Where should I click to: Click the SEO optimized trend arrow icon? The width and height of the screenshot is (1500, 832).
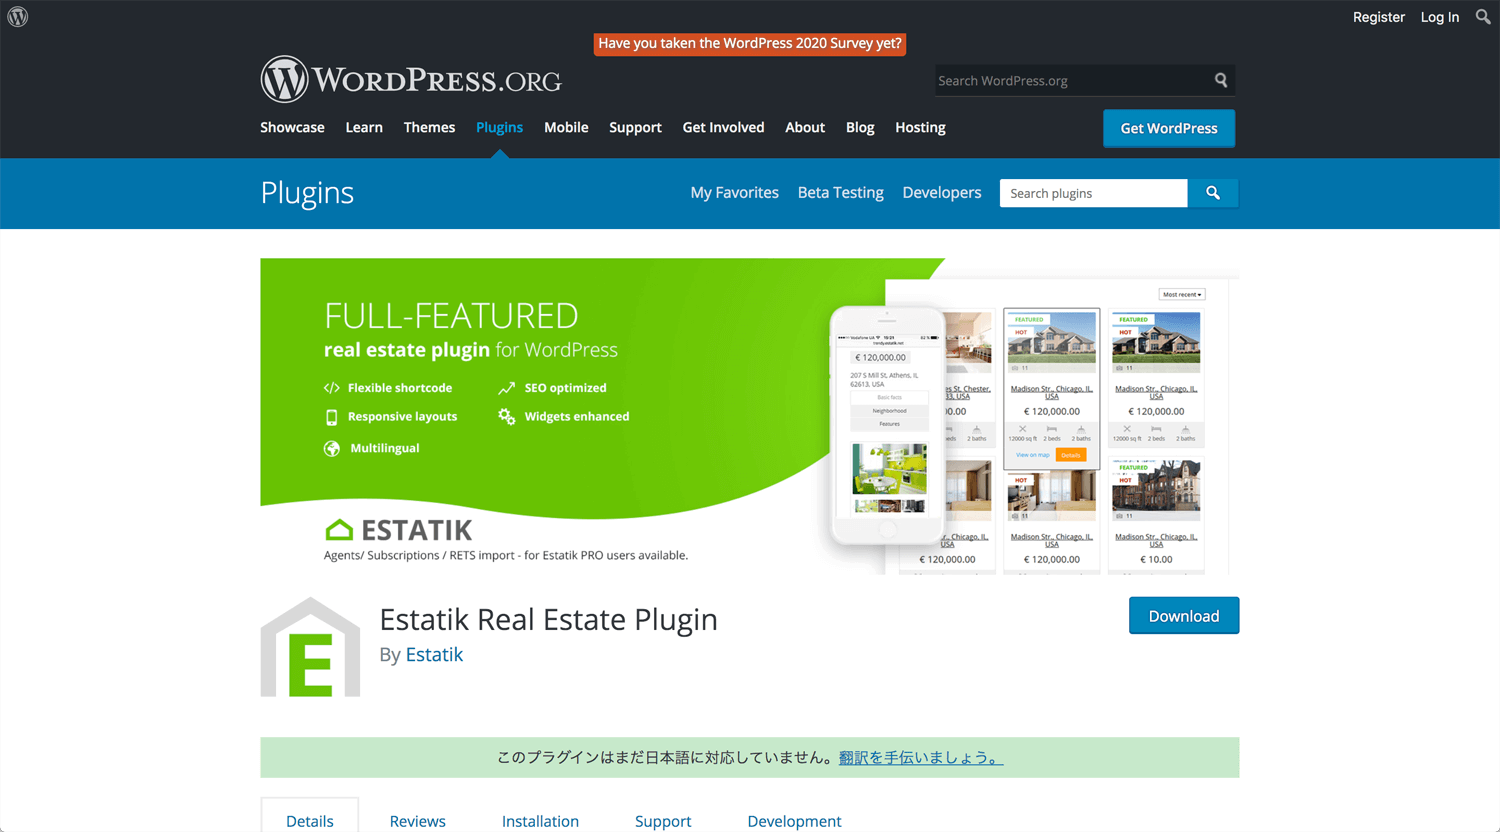[507, 388]
